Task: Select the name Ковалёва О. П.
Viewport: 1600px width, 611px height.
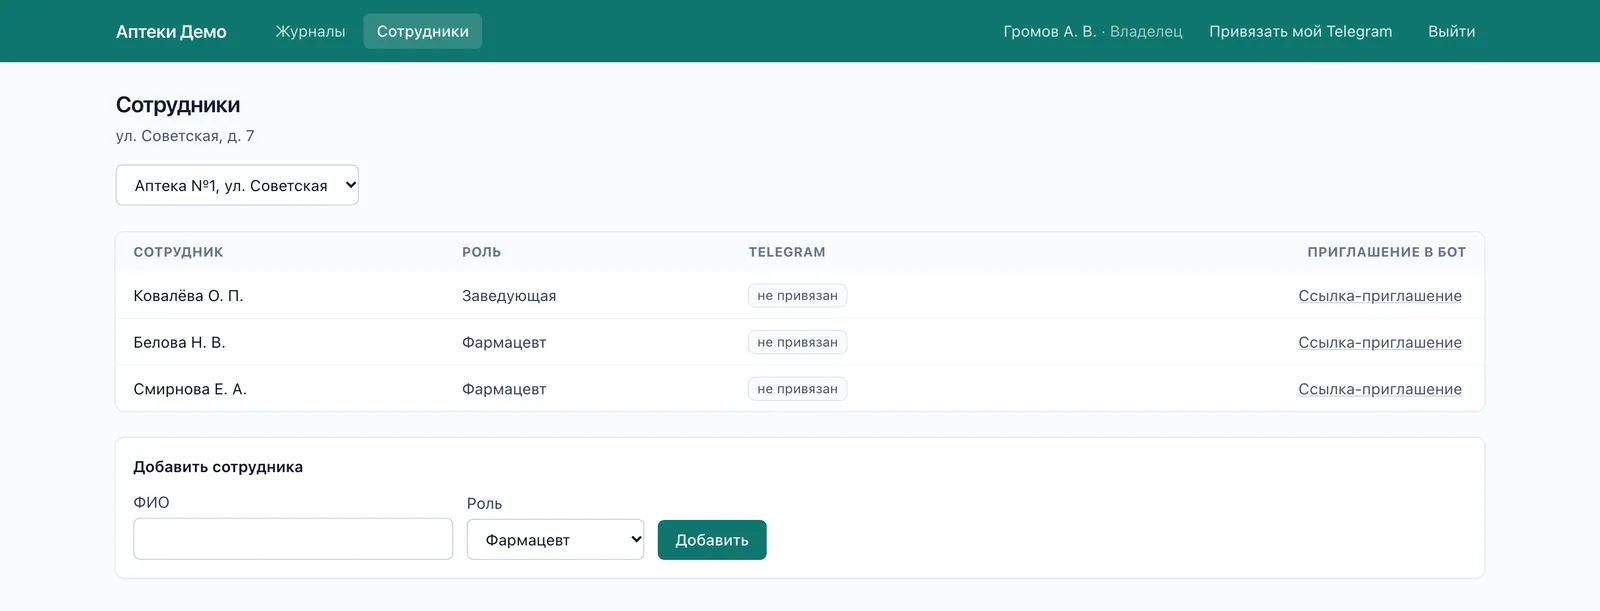Action: click(188, 296)
